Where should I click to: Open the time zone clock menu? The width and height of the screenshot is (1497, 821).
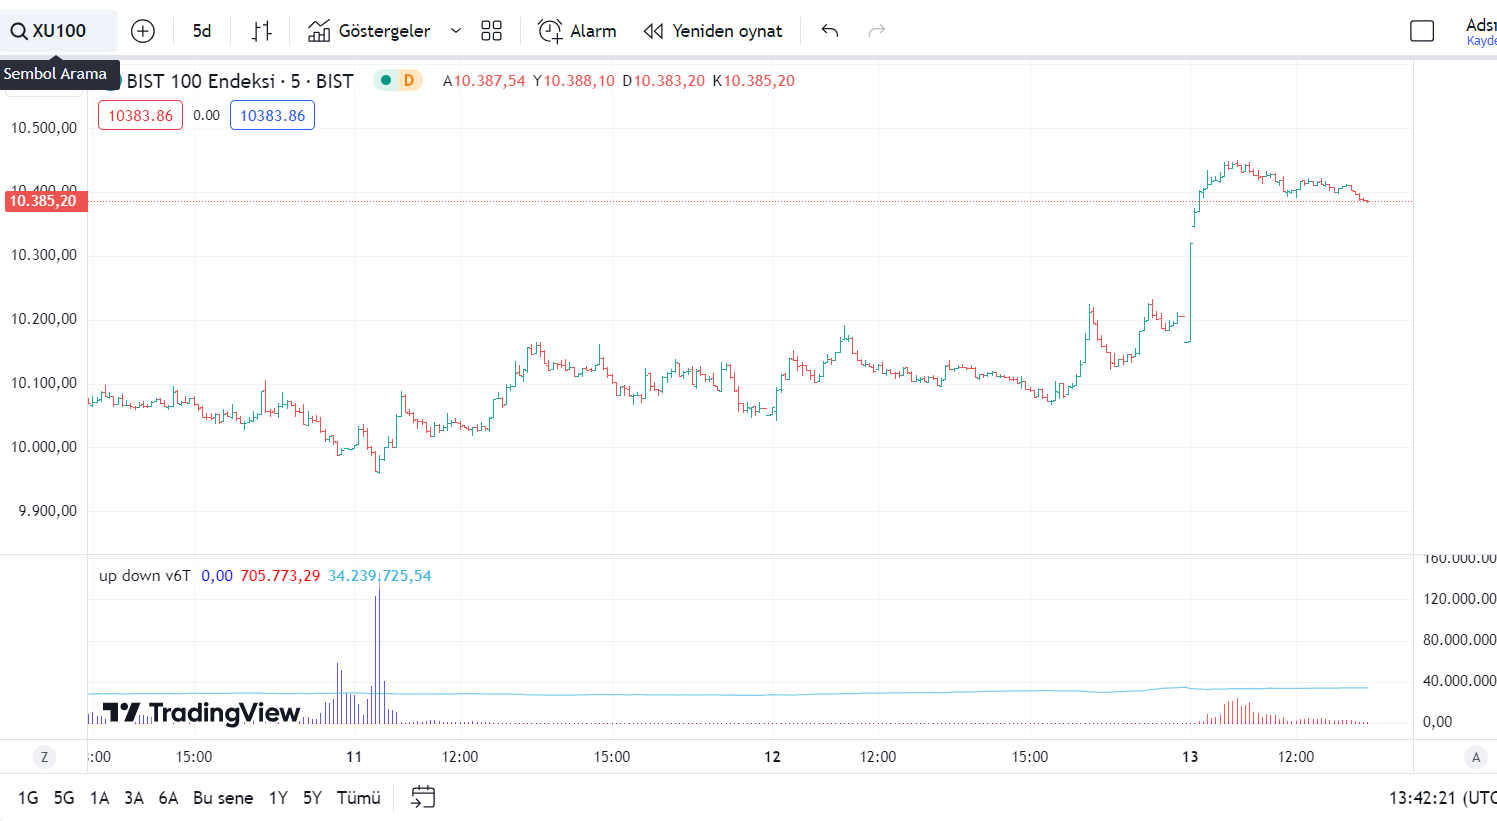tap(1440, 798)
